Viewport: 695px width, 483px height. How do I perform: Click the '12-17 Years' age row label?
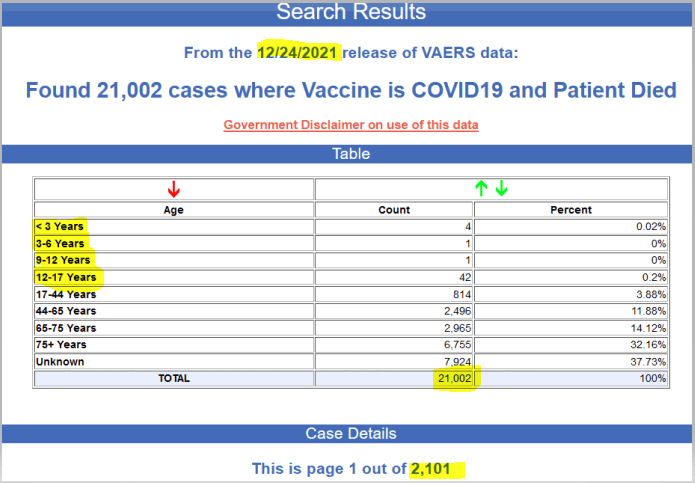pyautogui.click(x=66, y=277)
